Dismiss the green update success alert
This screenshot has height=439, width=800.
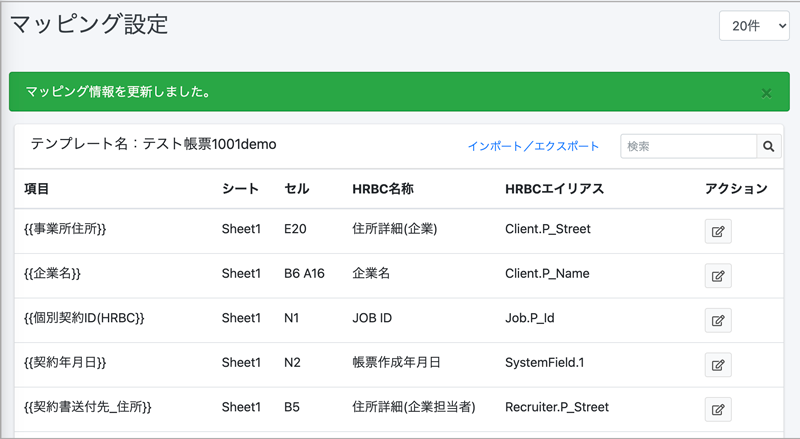(x=766, y=93)
